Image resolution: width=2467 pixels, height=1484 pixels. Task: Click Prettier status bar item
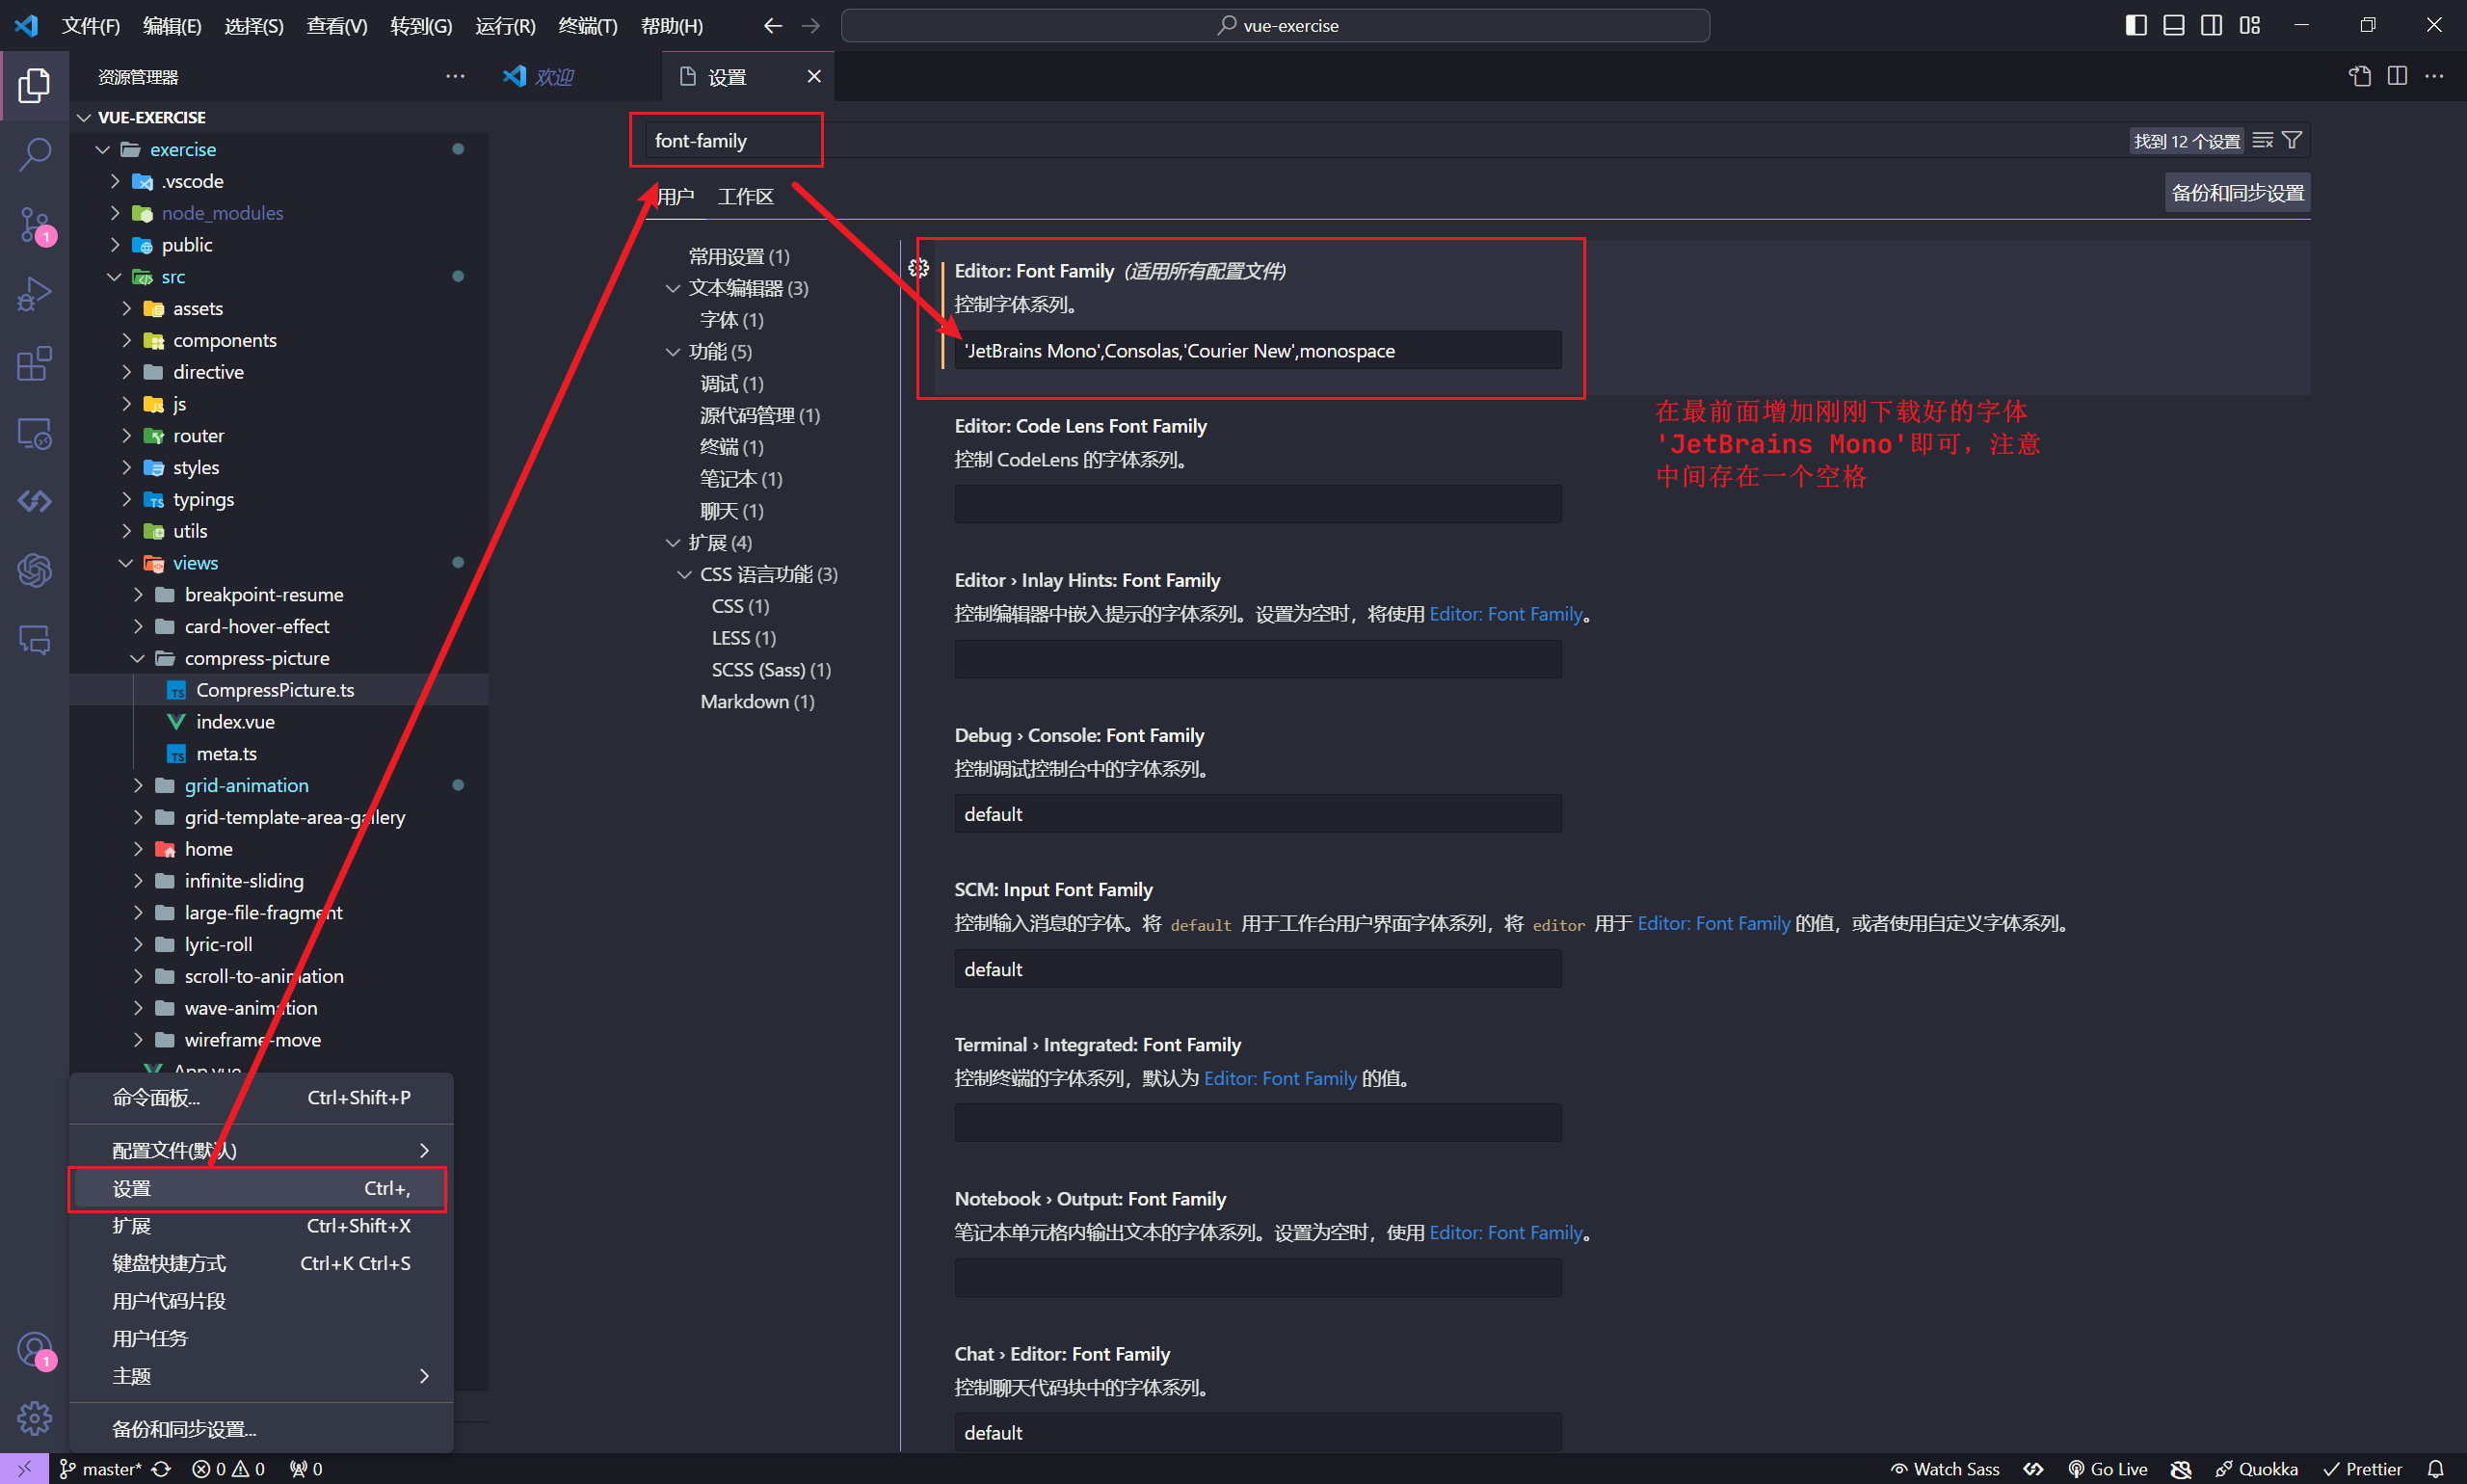point(2363,1469)
